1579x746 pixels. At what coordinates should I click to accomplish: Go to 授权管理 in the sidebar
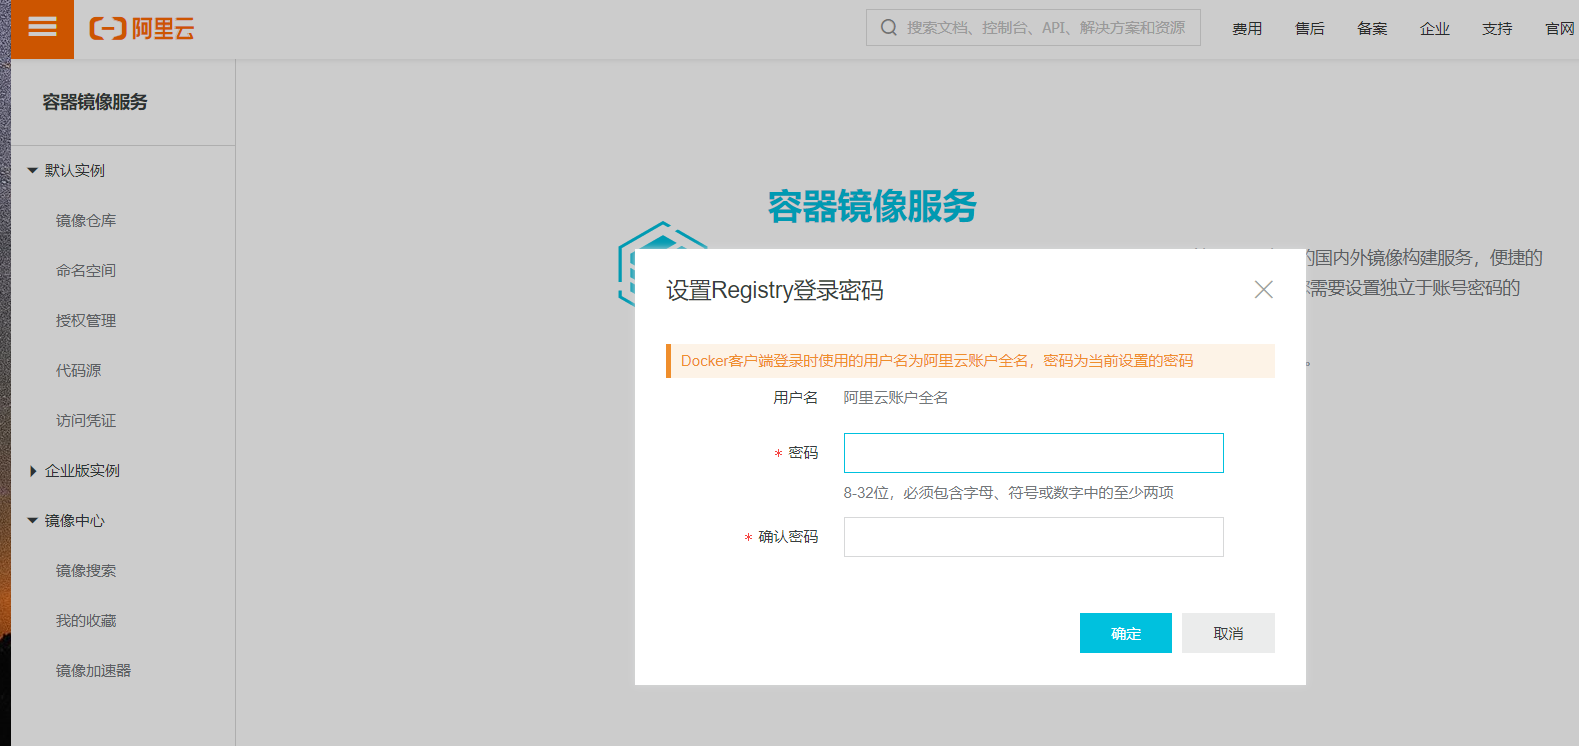point(86,321)
